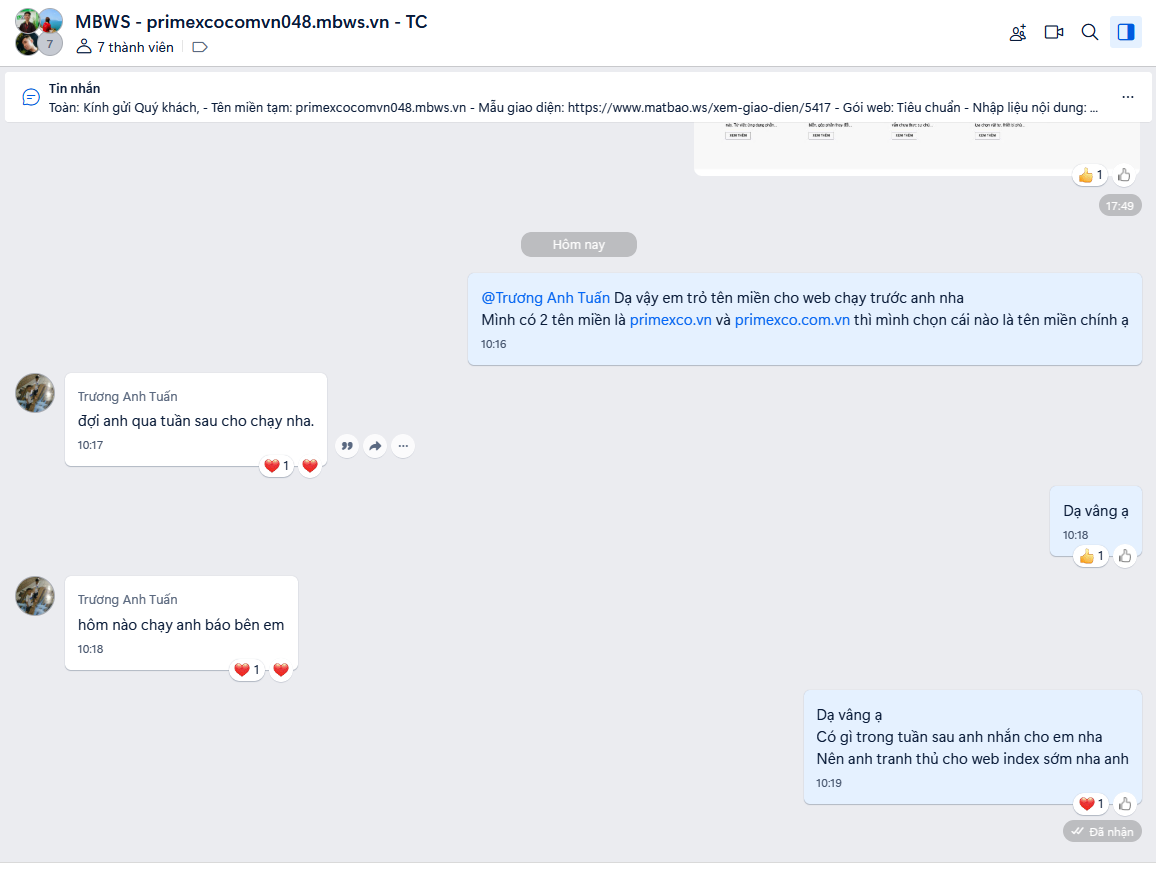
Task: Click sender name above 'đợi anh qua tuần sau'
Action: (128, 397)
